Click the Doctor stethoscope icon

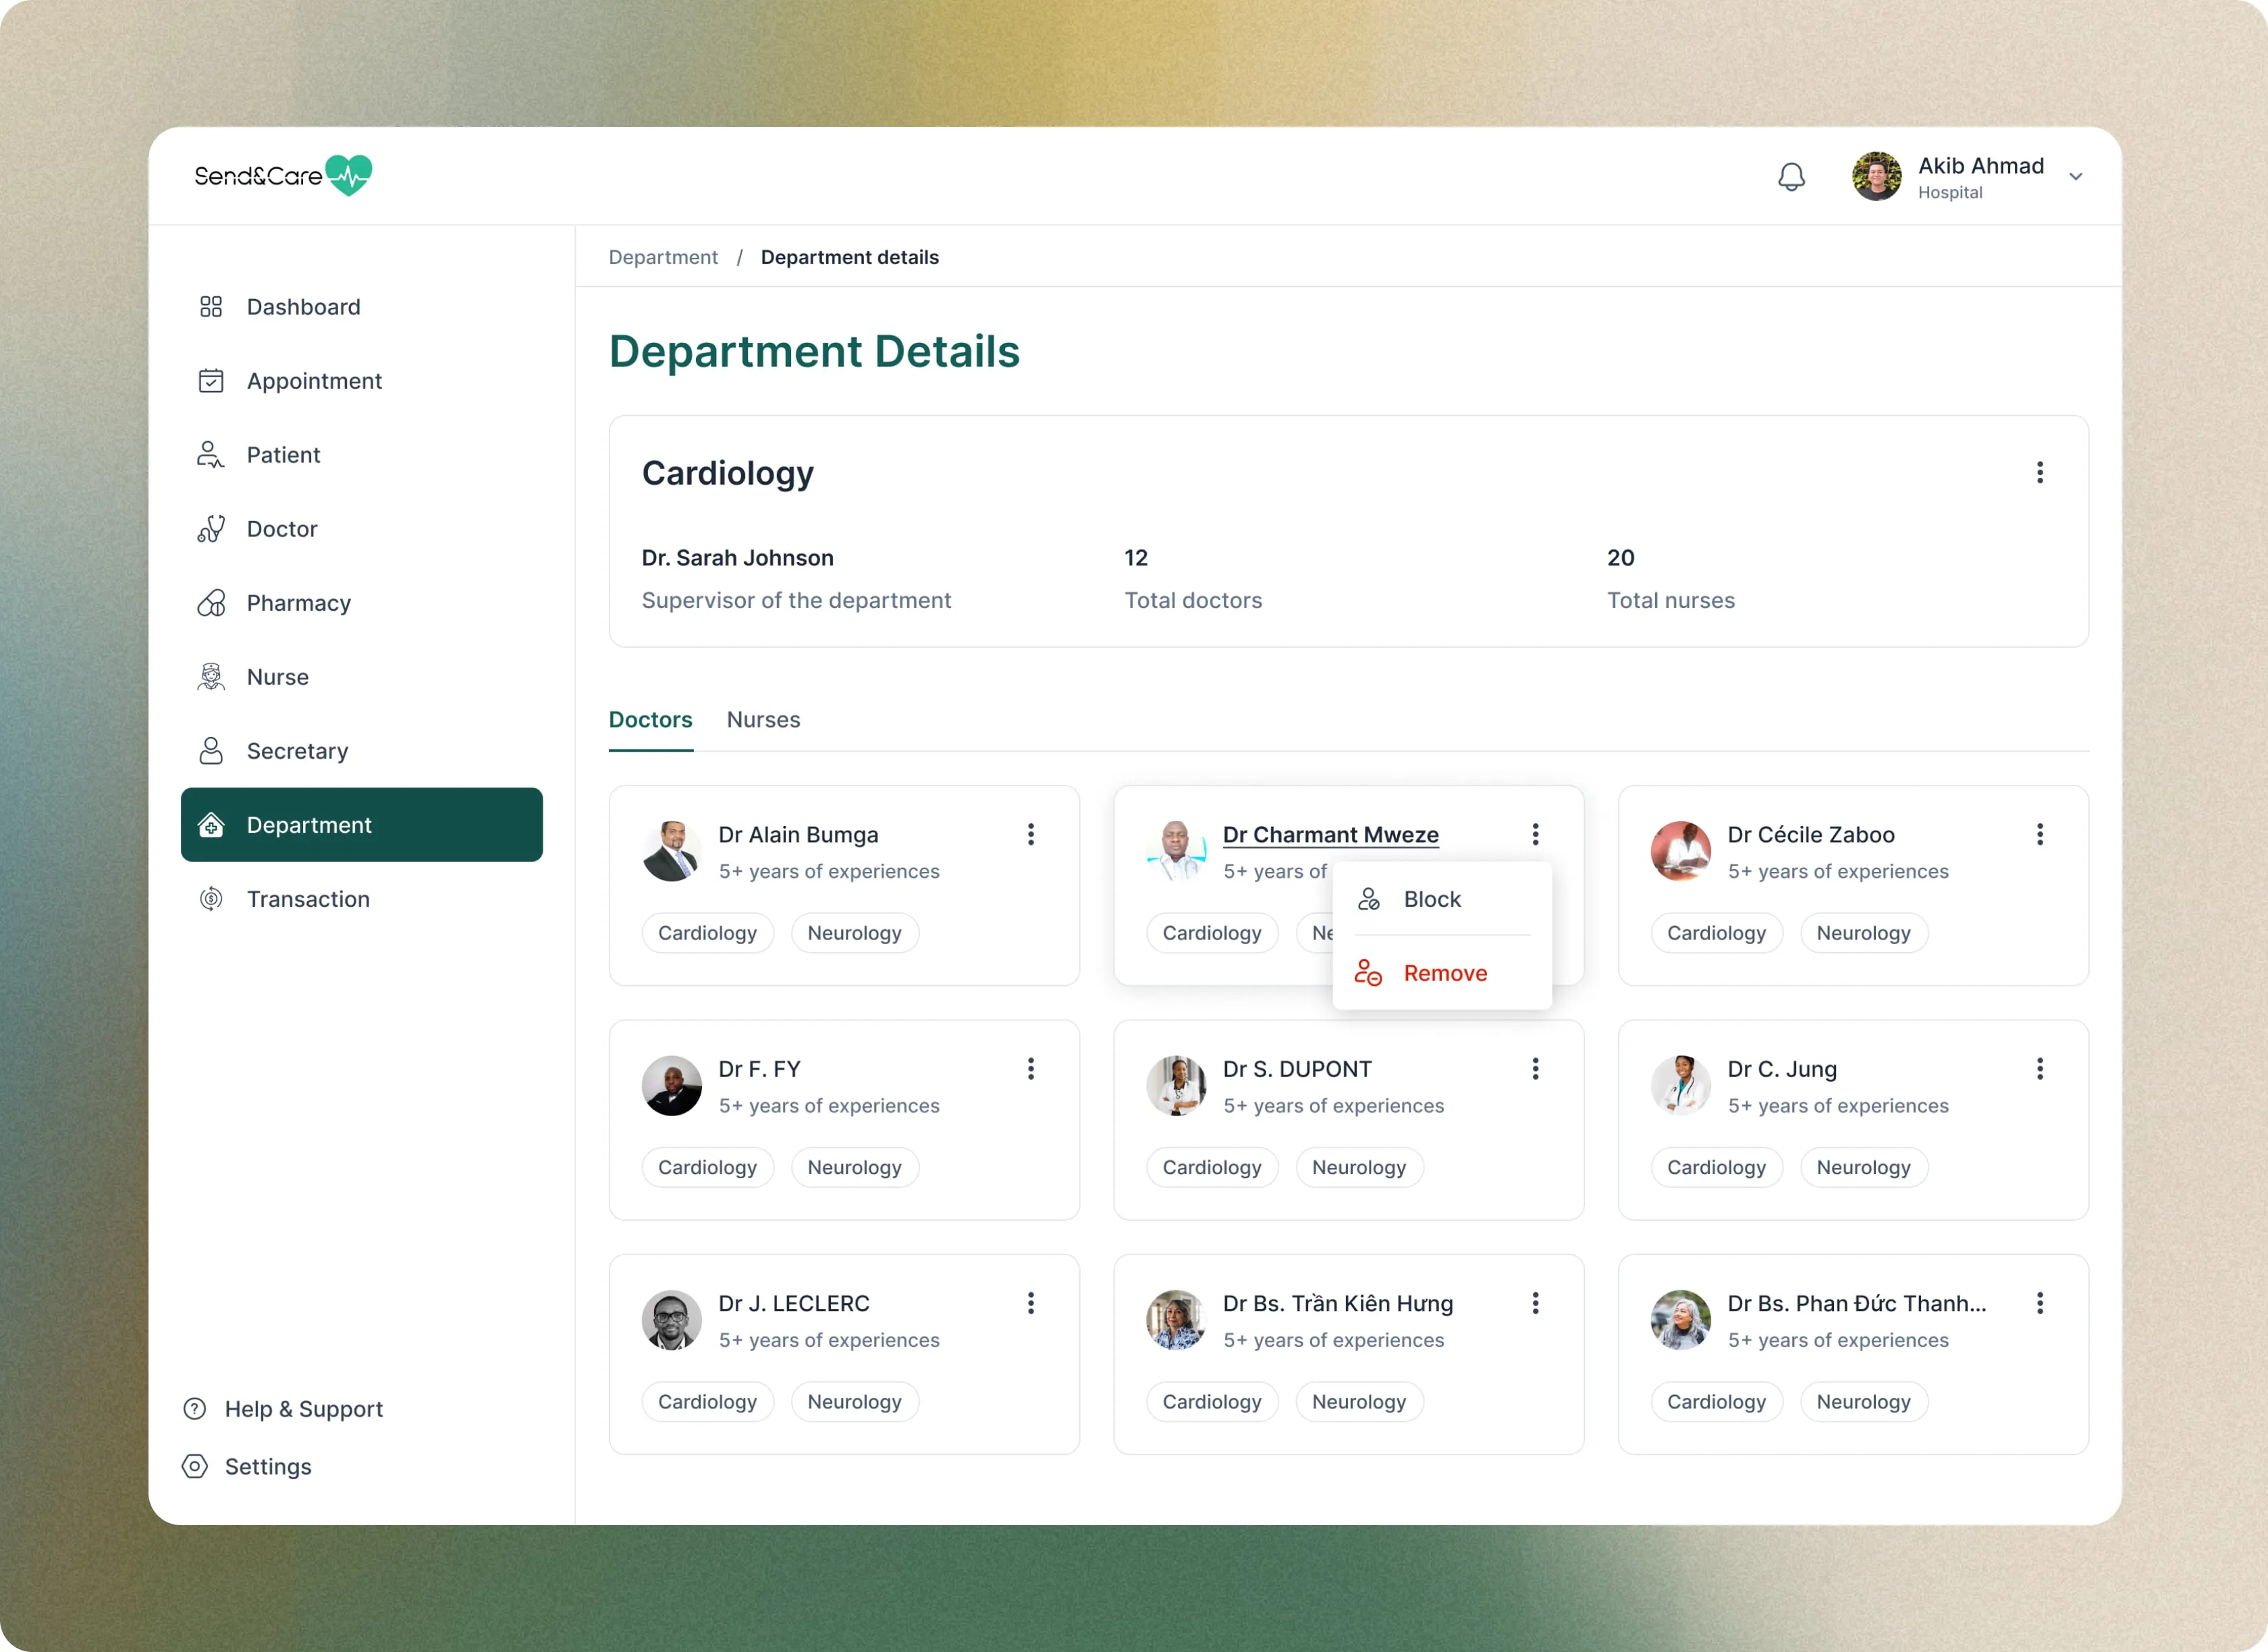[x=211, y=529]
